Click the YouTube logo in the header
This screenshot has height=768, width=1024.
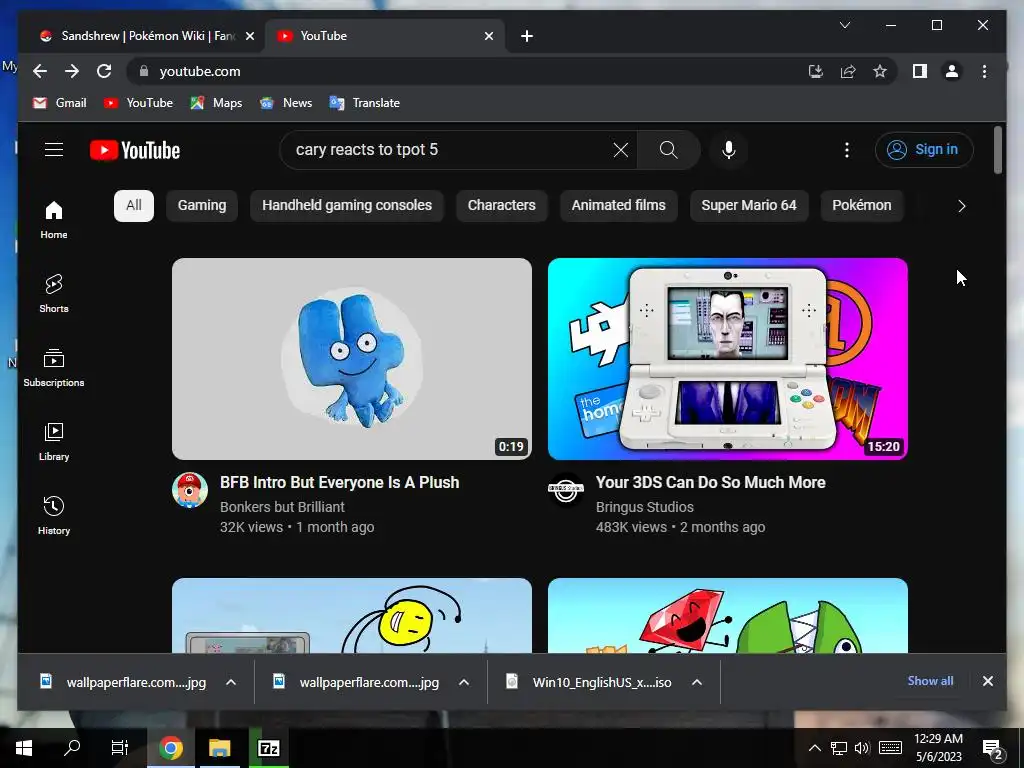tap(135, 150)
